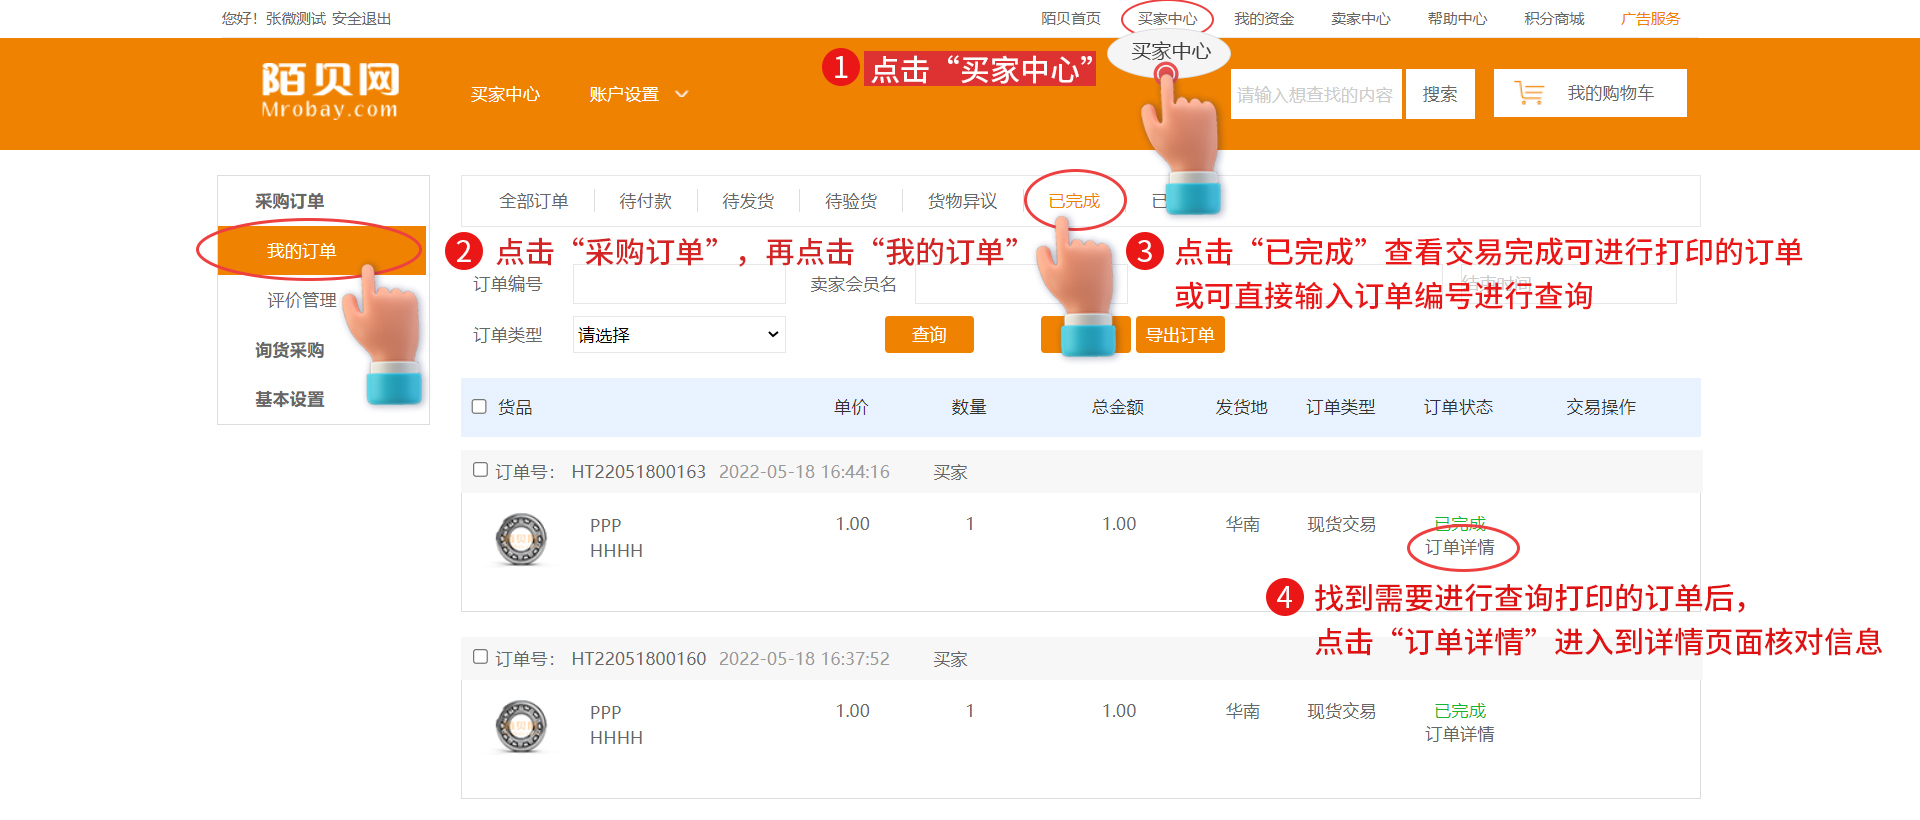This screenshot has width=1920, height=820.
Task: Open first order's bearing product thumbnail
Action: point(521,540)
